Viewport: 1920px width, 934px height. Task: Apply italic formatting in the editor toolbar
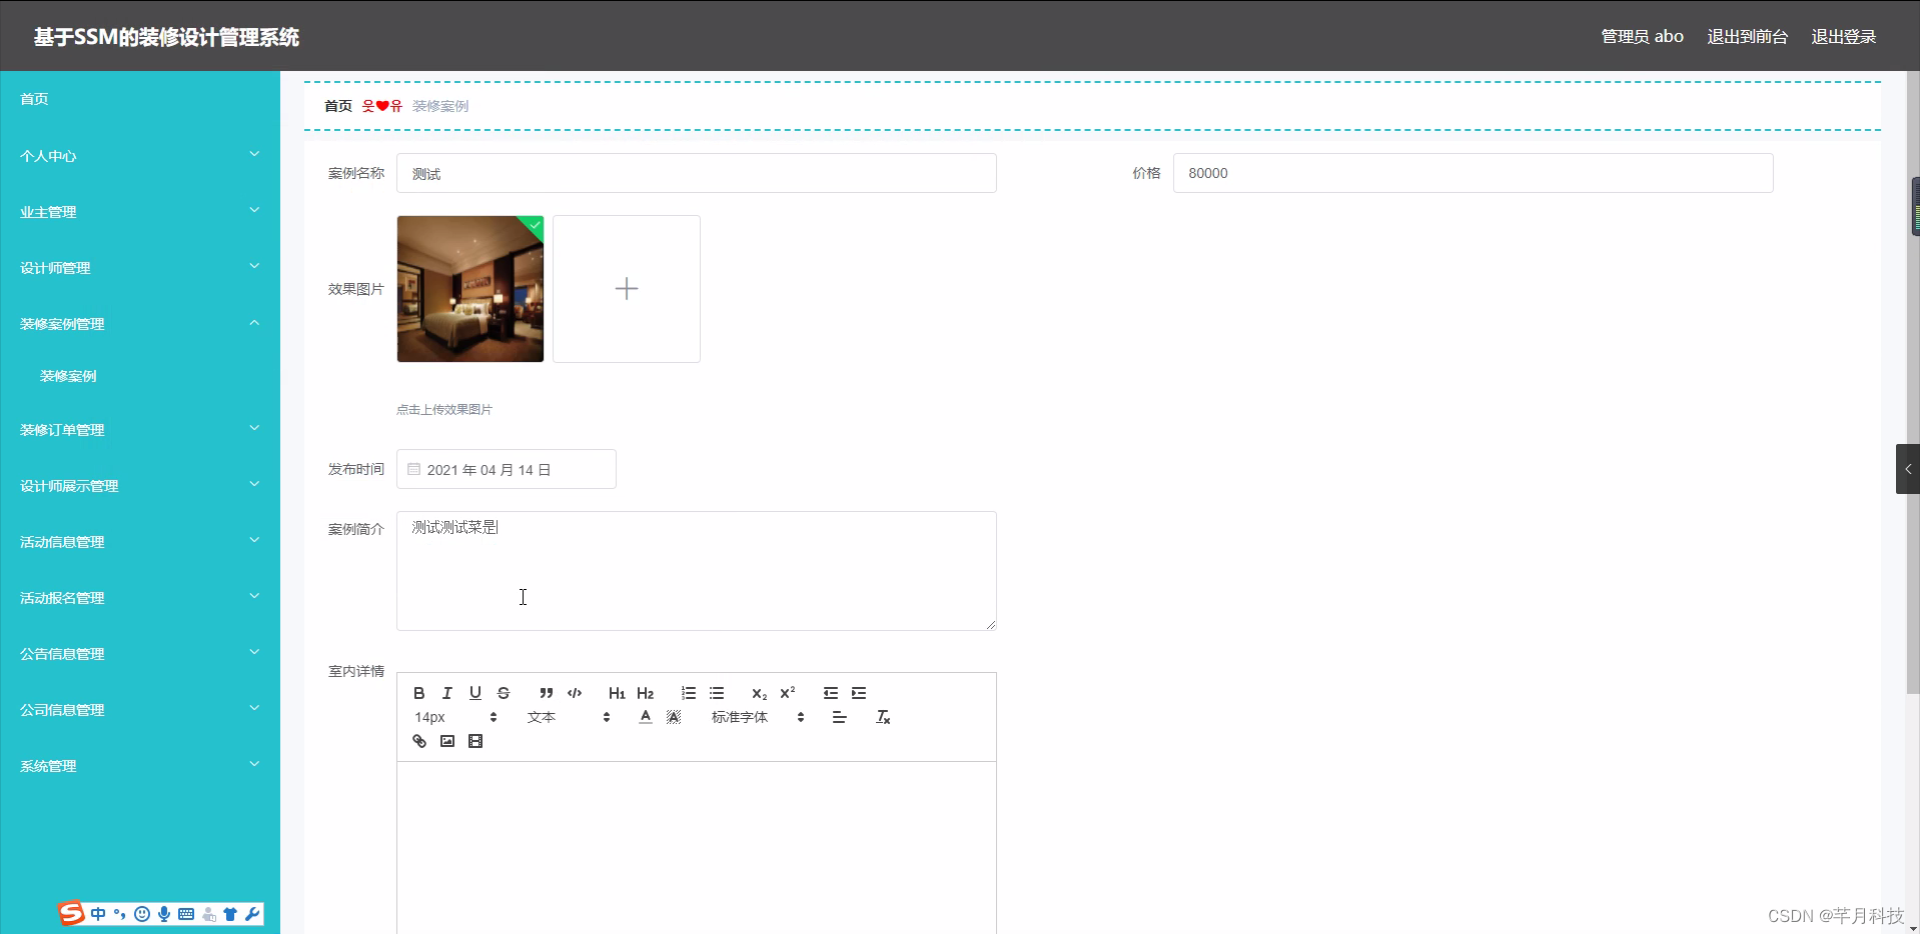tap(446, 693)
